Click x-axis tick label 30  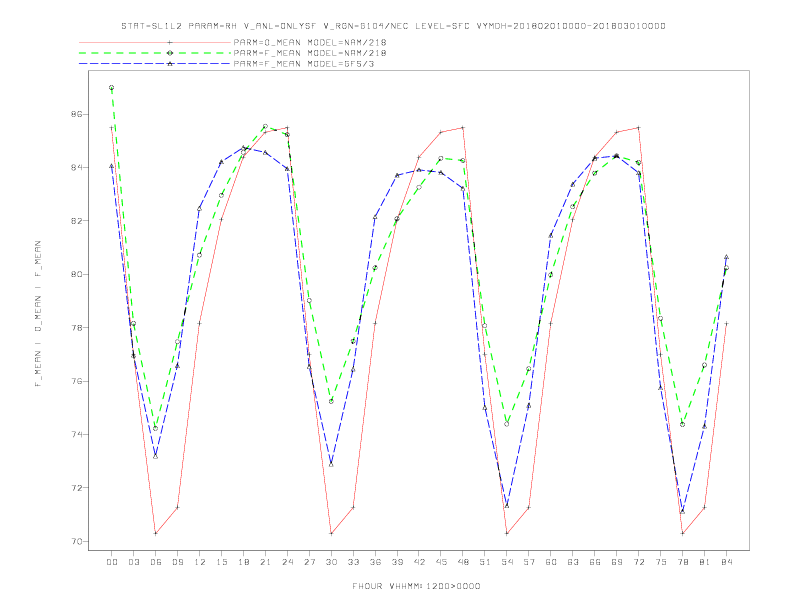[x=331, y=562]
